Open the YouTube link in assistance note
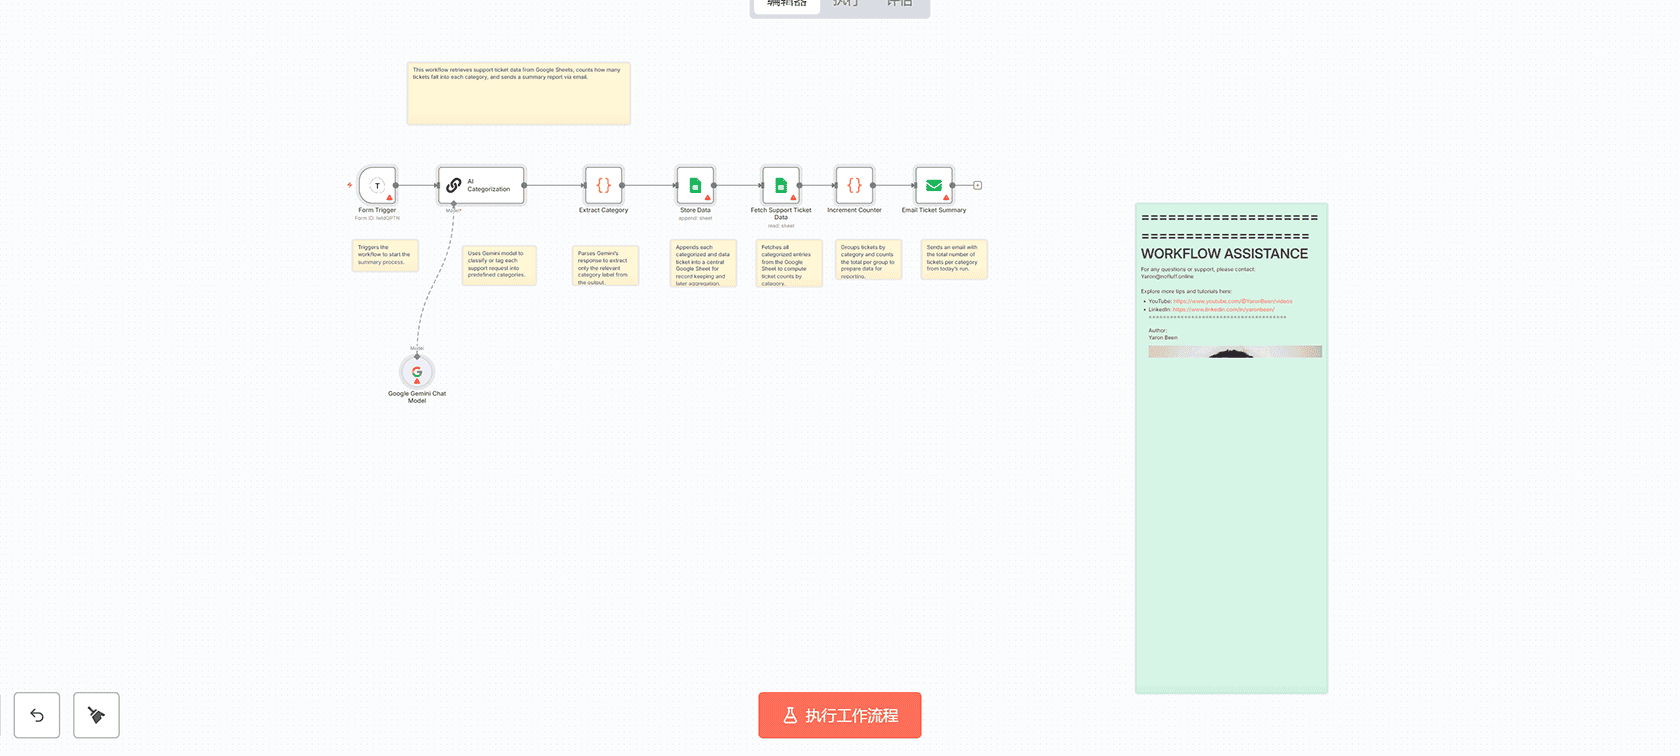Screen dimensions: 1680x756 1232,301
